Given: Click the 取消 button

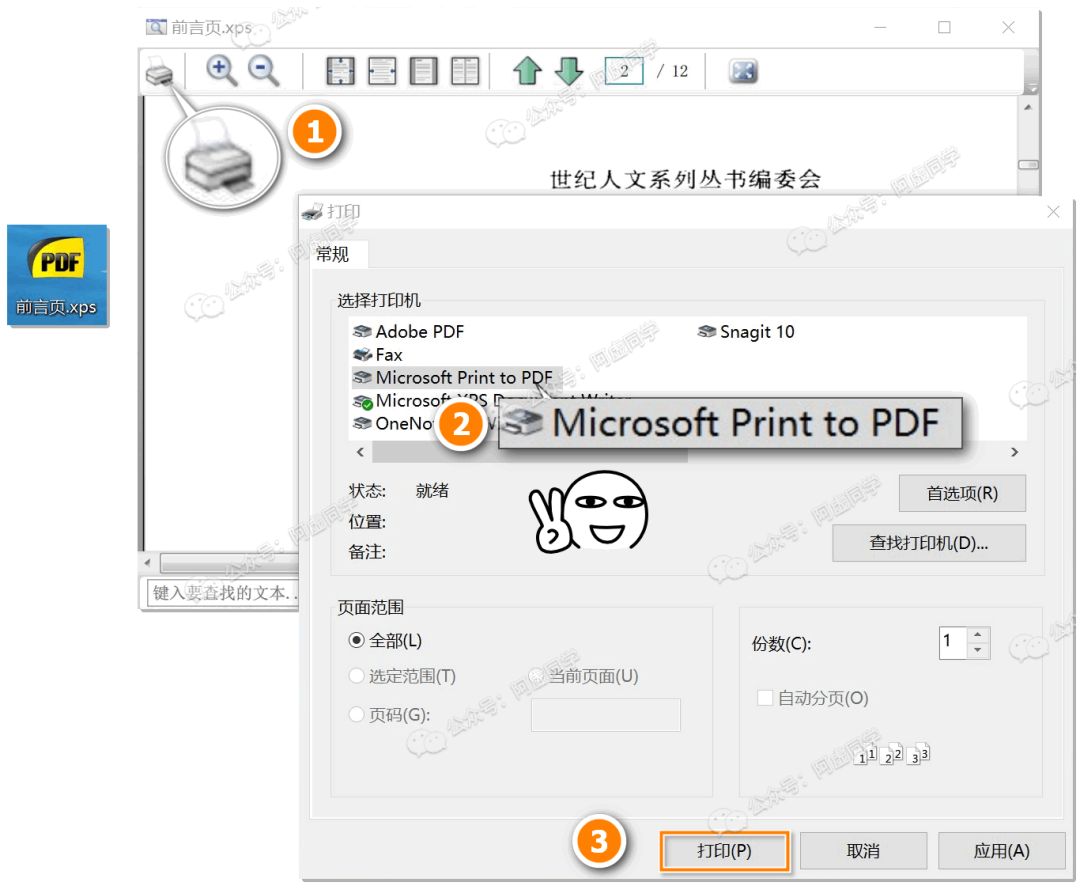Looking at the screenshot, I should (x=863, y=851).
